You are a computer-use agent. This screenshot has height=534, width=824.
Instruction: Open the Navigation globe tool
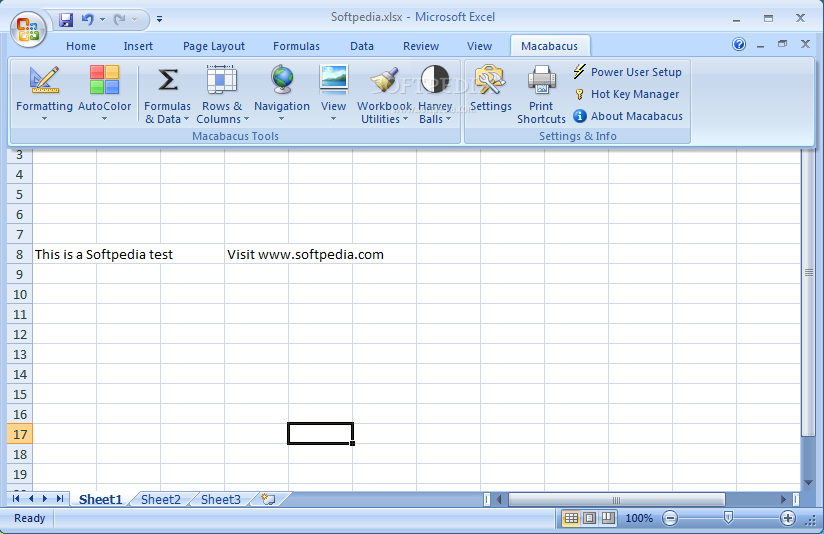[x=282, y=80]
